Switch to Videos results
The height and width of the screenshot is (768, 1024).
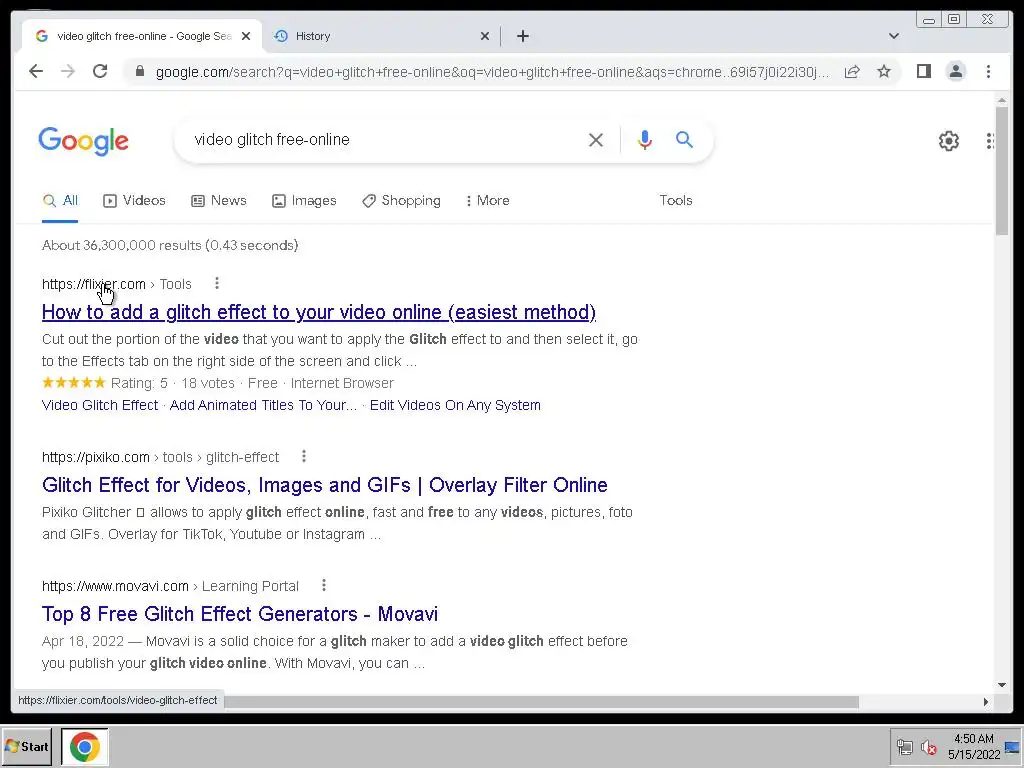pyautogui.click(x=134, y=200)
